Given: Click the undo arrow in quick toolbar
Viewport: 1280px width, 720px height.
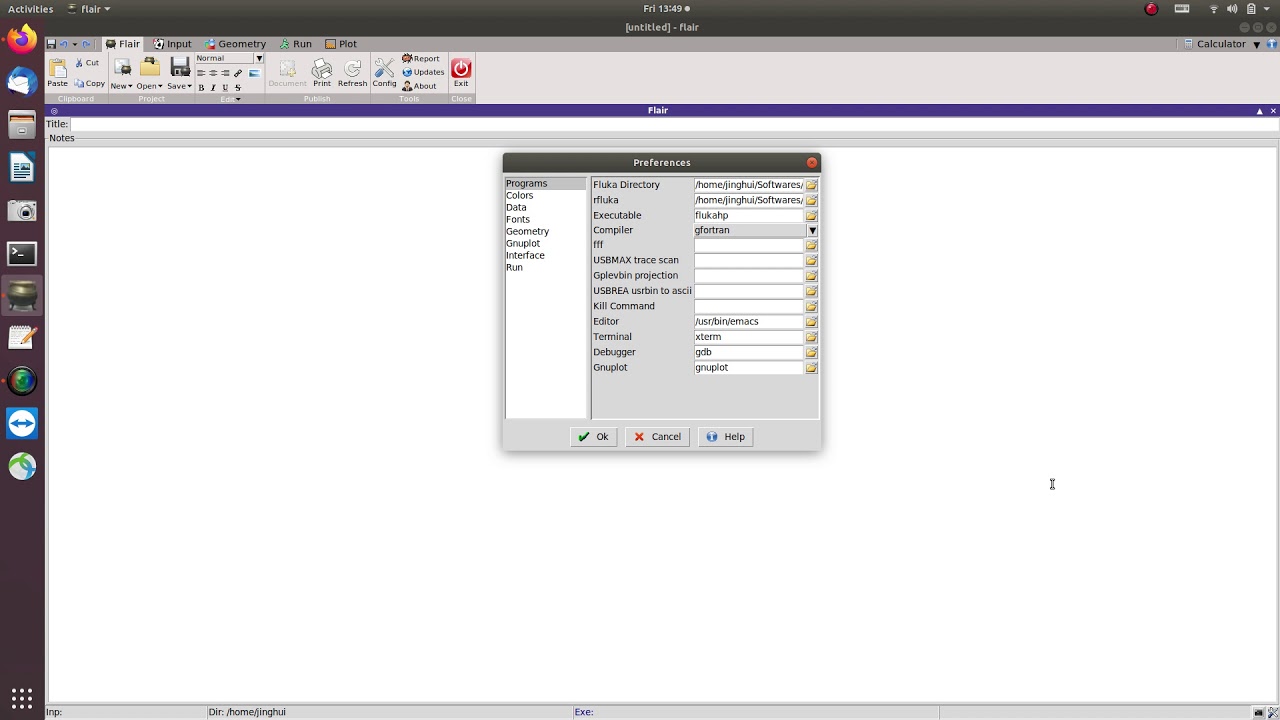Looking at the screenshot, I should (63, 44).
